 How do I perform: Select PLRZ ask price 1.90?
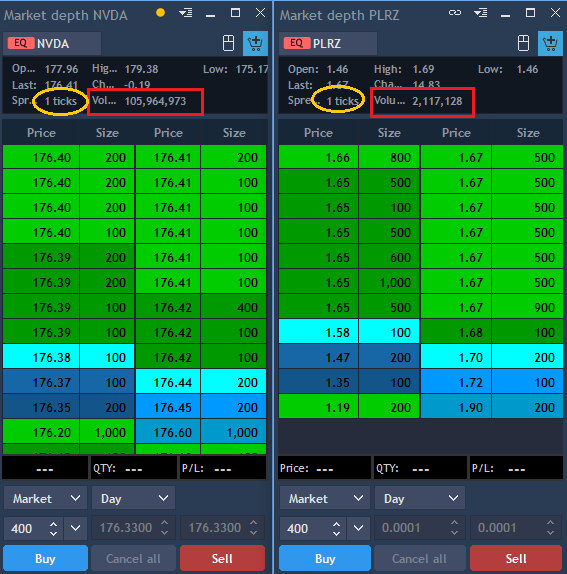(x=456, y=407)
